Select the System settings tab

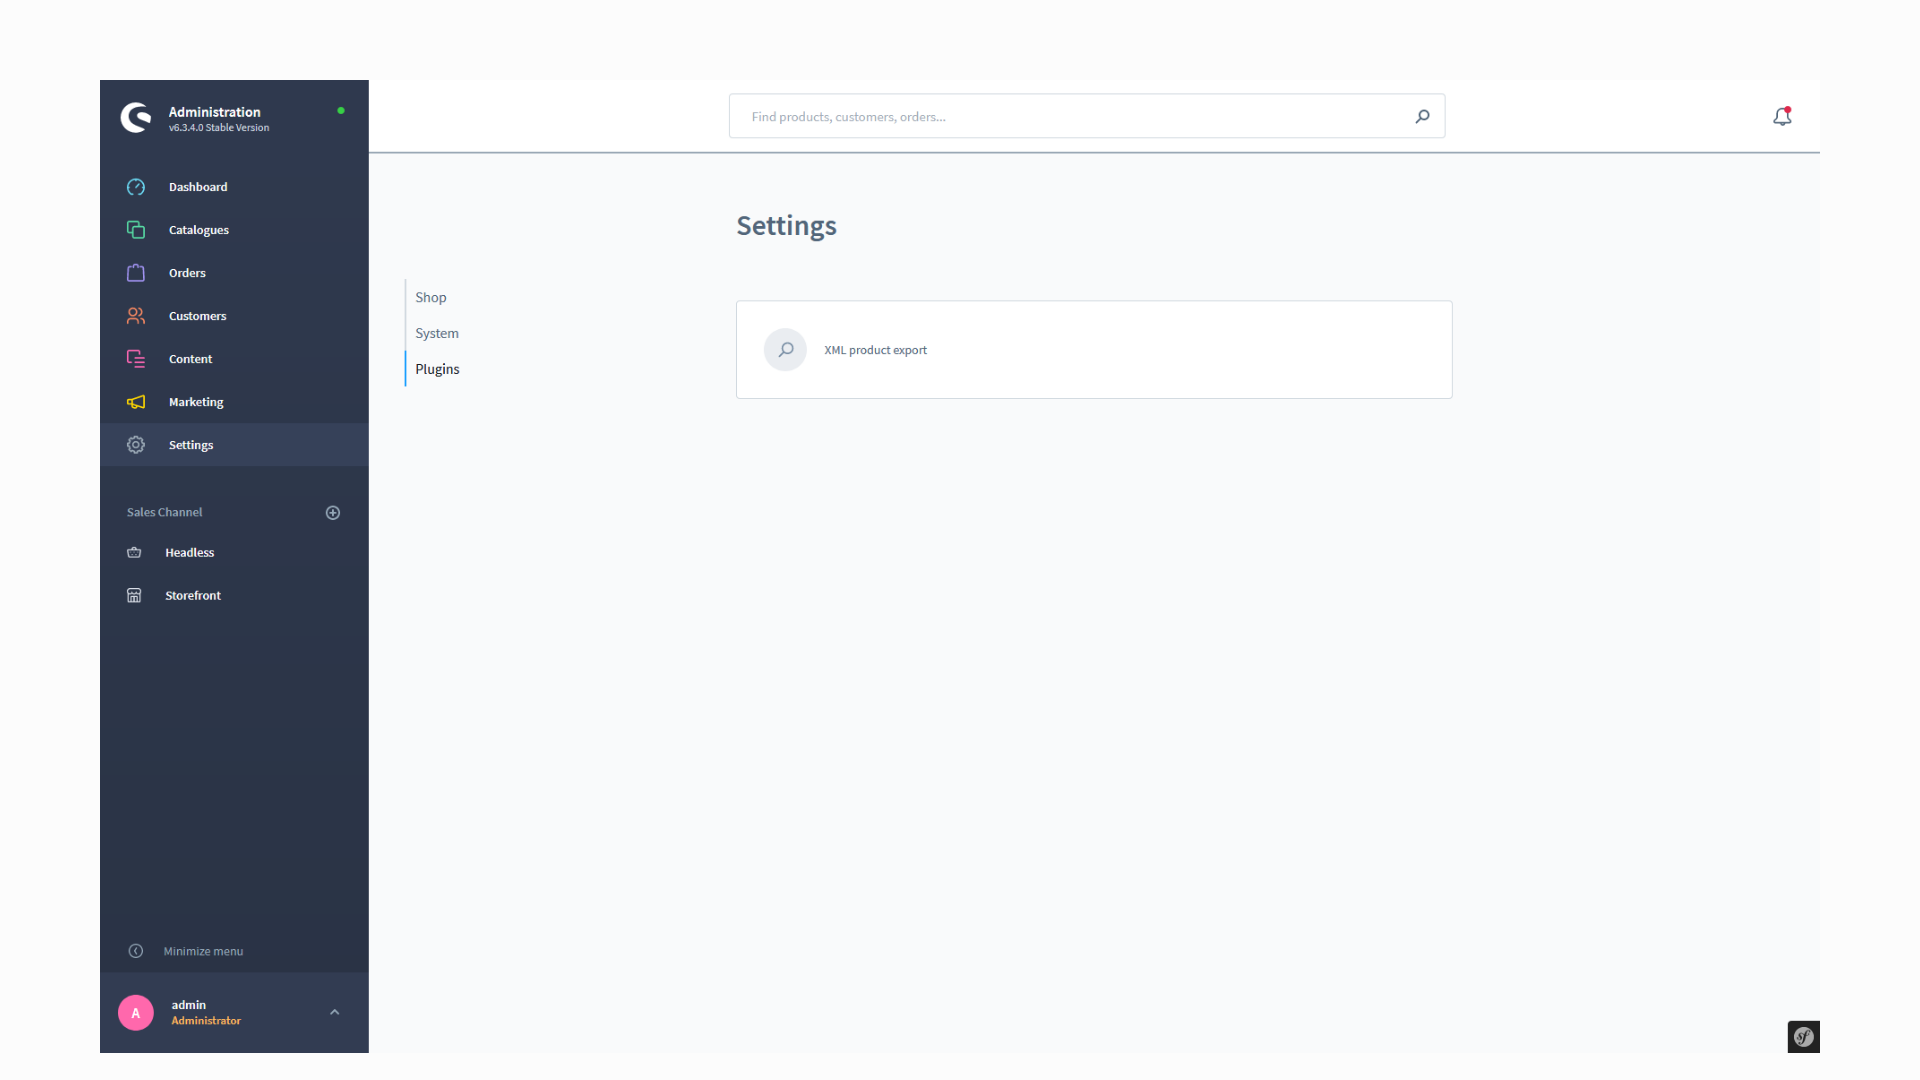[436, 332]
